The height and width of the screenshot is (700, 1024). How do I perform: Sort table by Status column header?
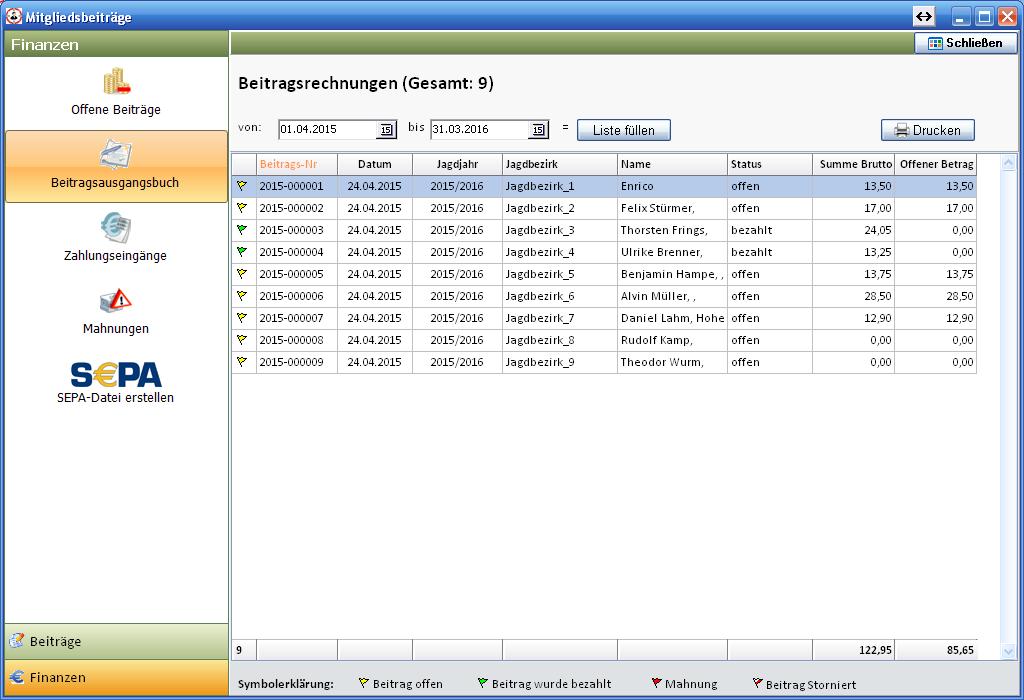click(769, 164)
